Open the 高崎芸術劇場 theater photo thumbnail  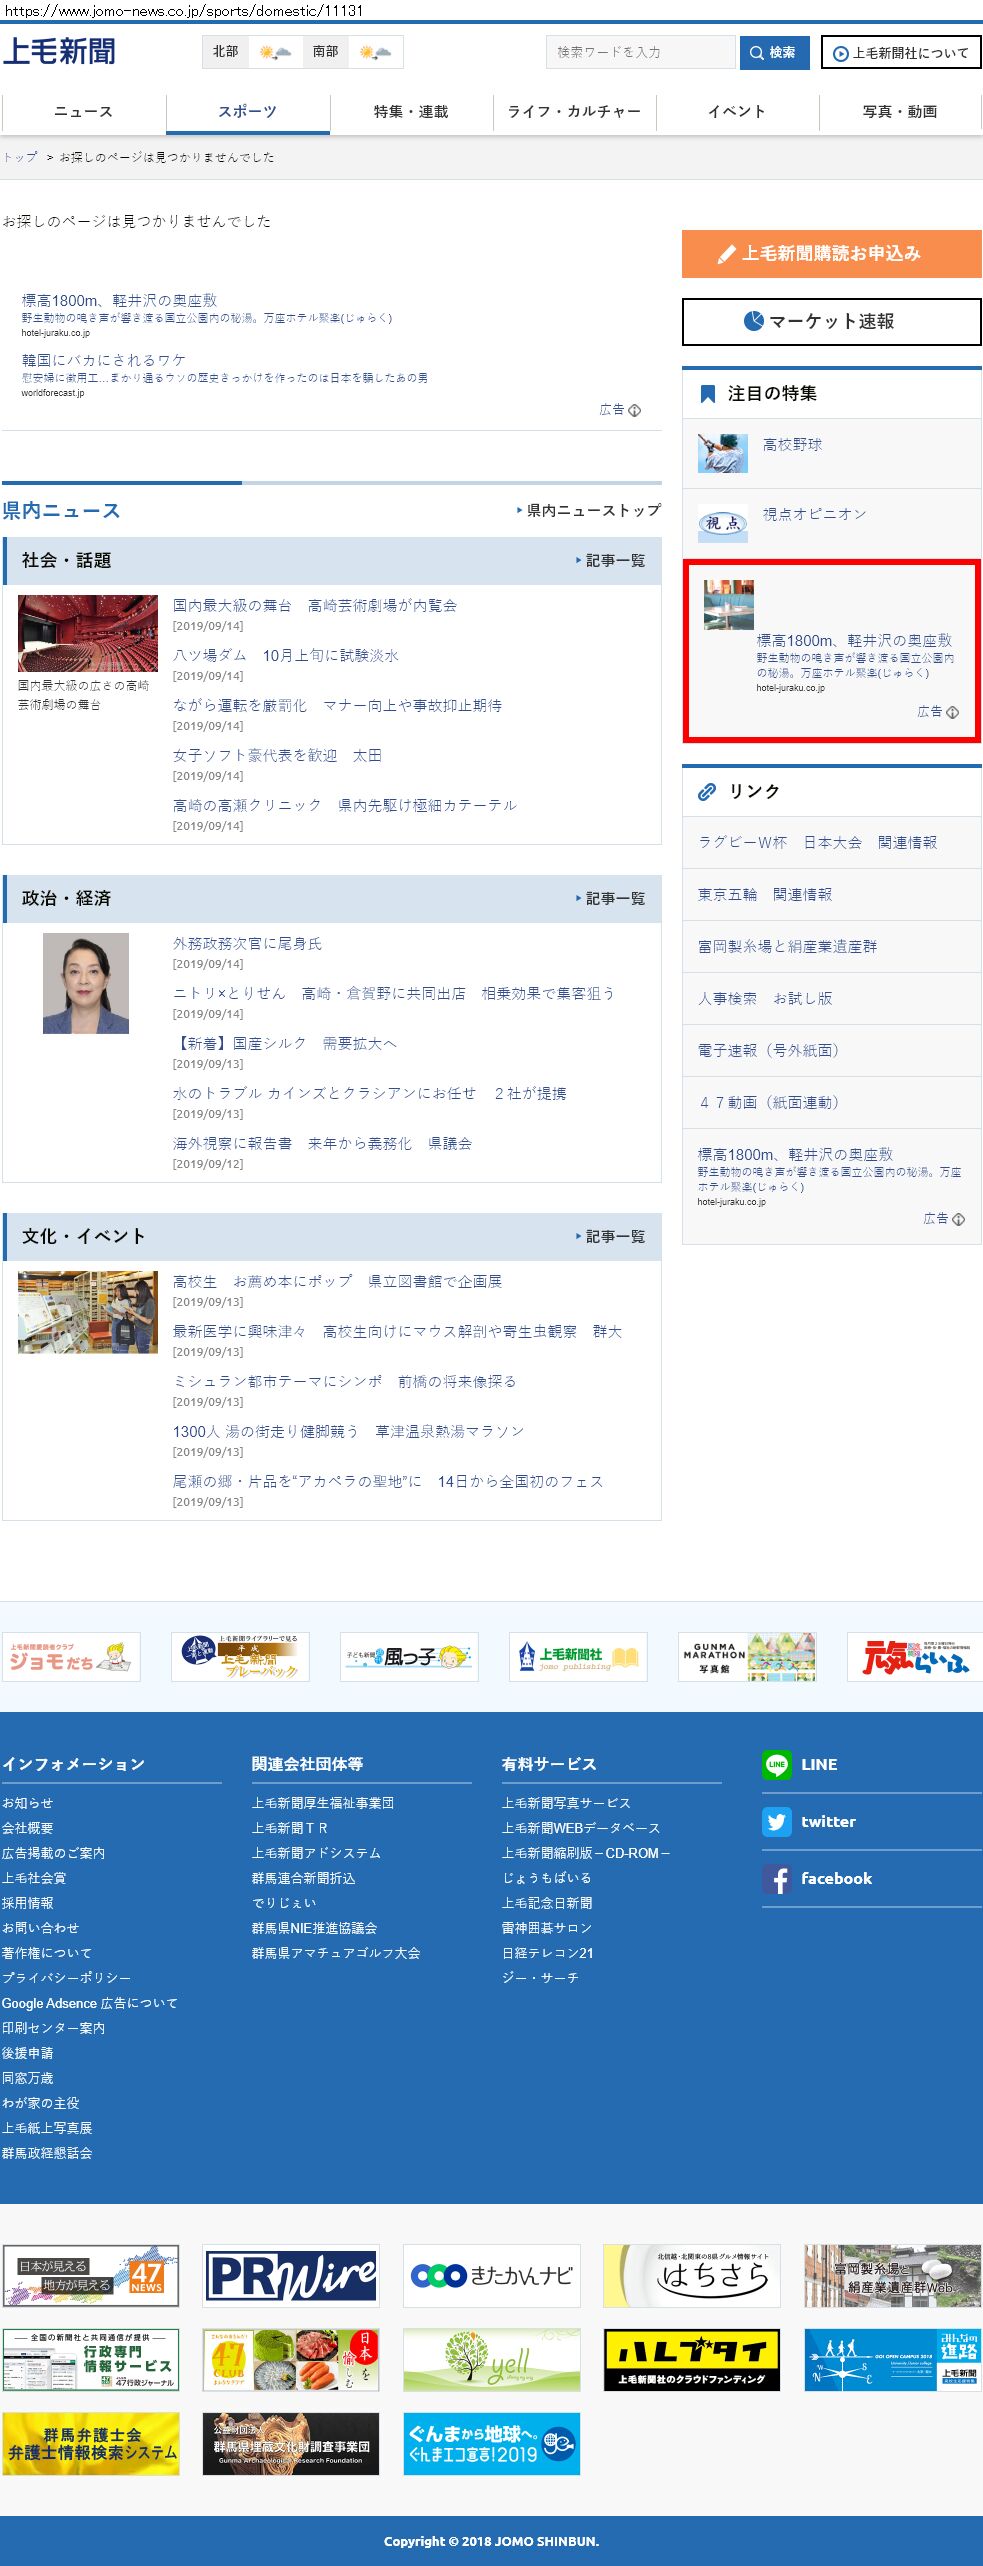[x=88, y=634]
